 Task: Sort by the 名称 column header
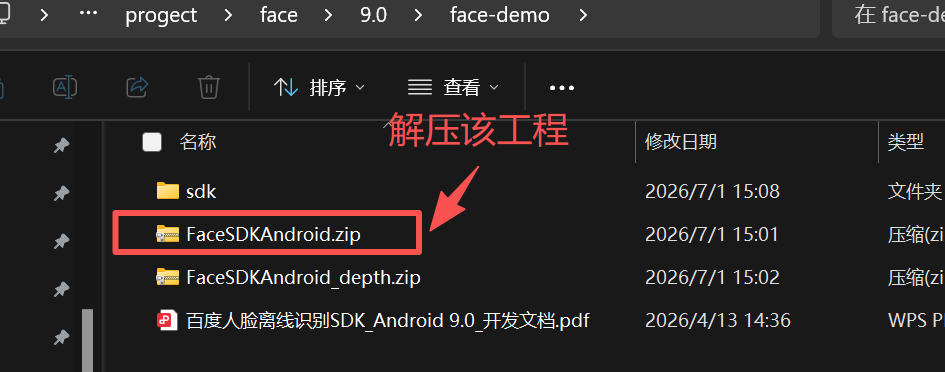click(x=198, y=142)
